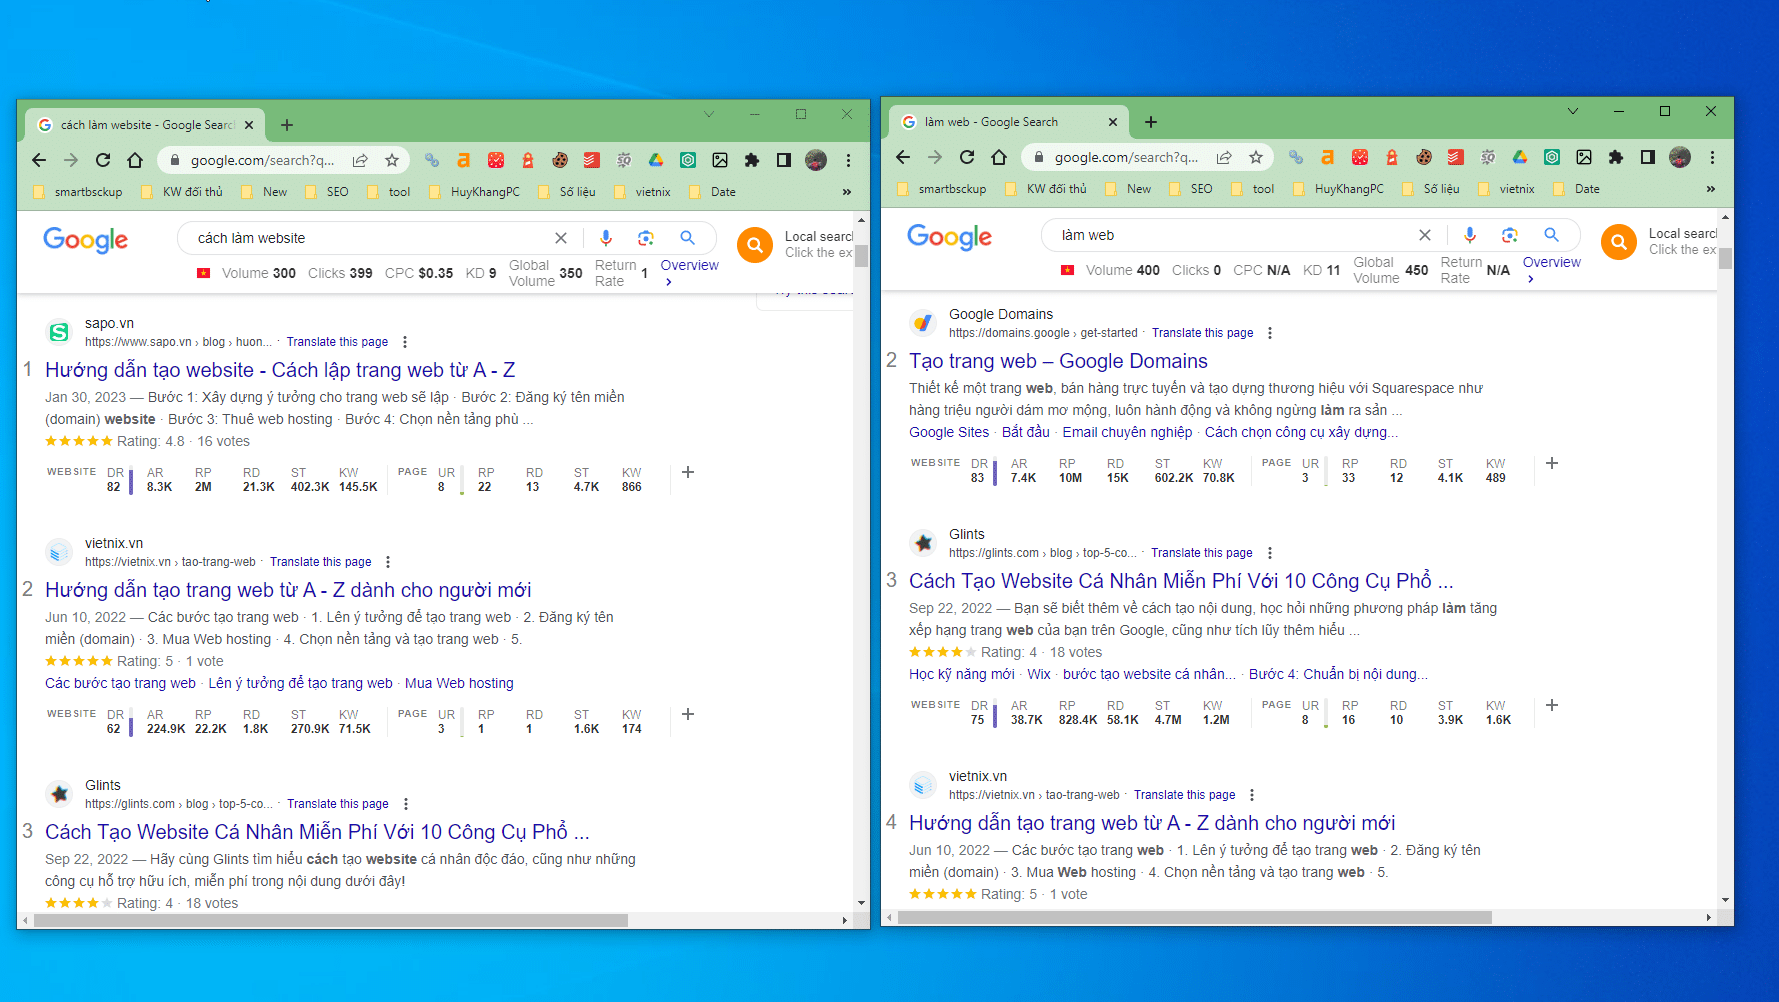Expand SEO metrics plus for sapo.vn result
This screenshot has height=1002, width=1779.
(688, 472)
